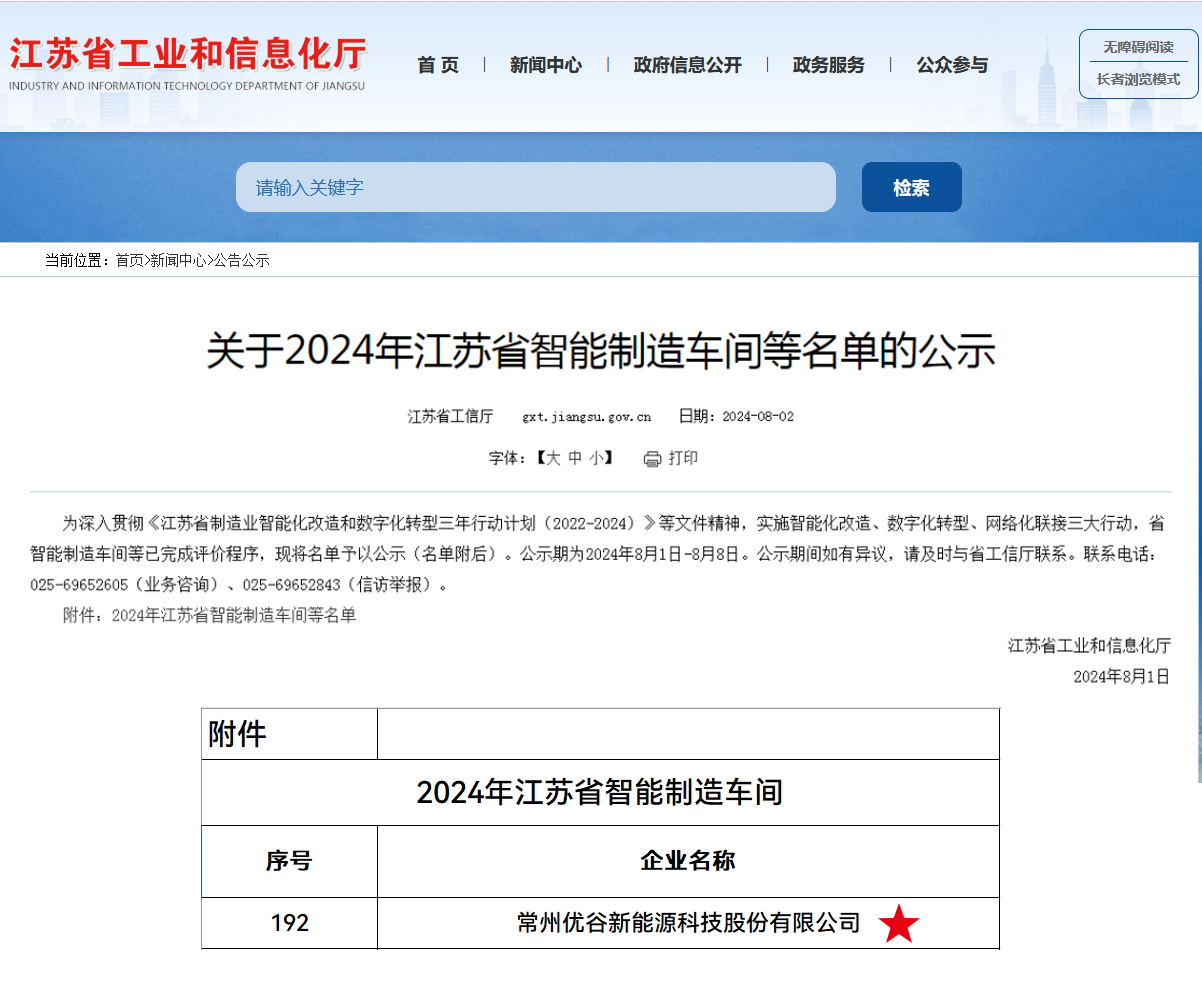Open the 政府信息公开 menu
This screenshot has height=1000, width=1202.
(688, 65)
